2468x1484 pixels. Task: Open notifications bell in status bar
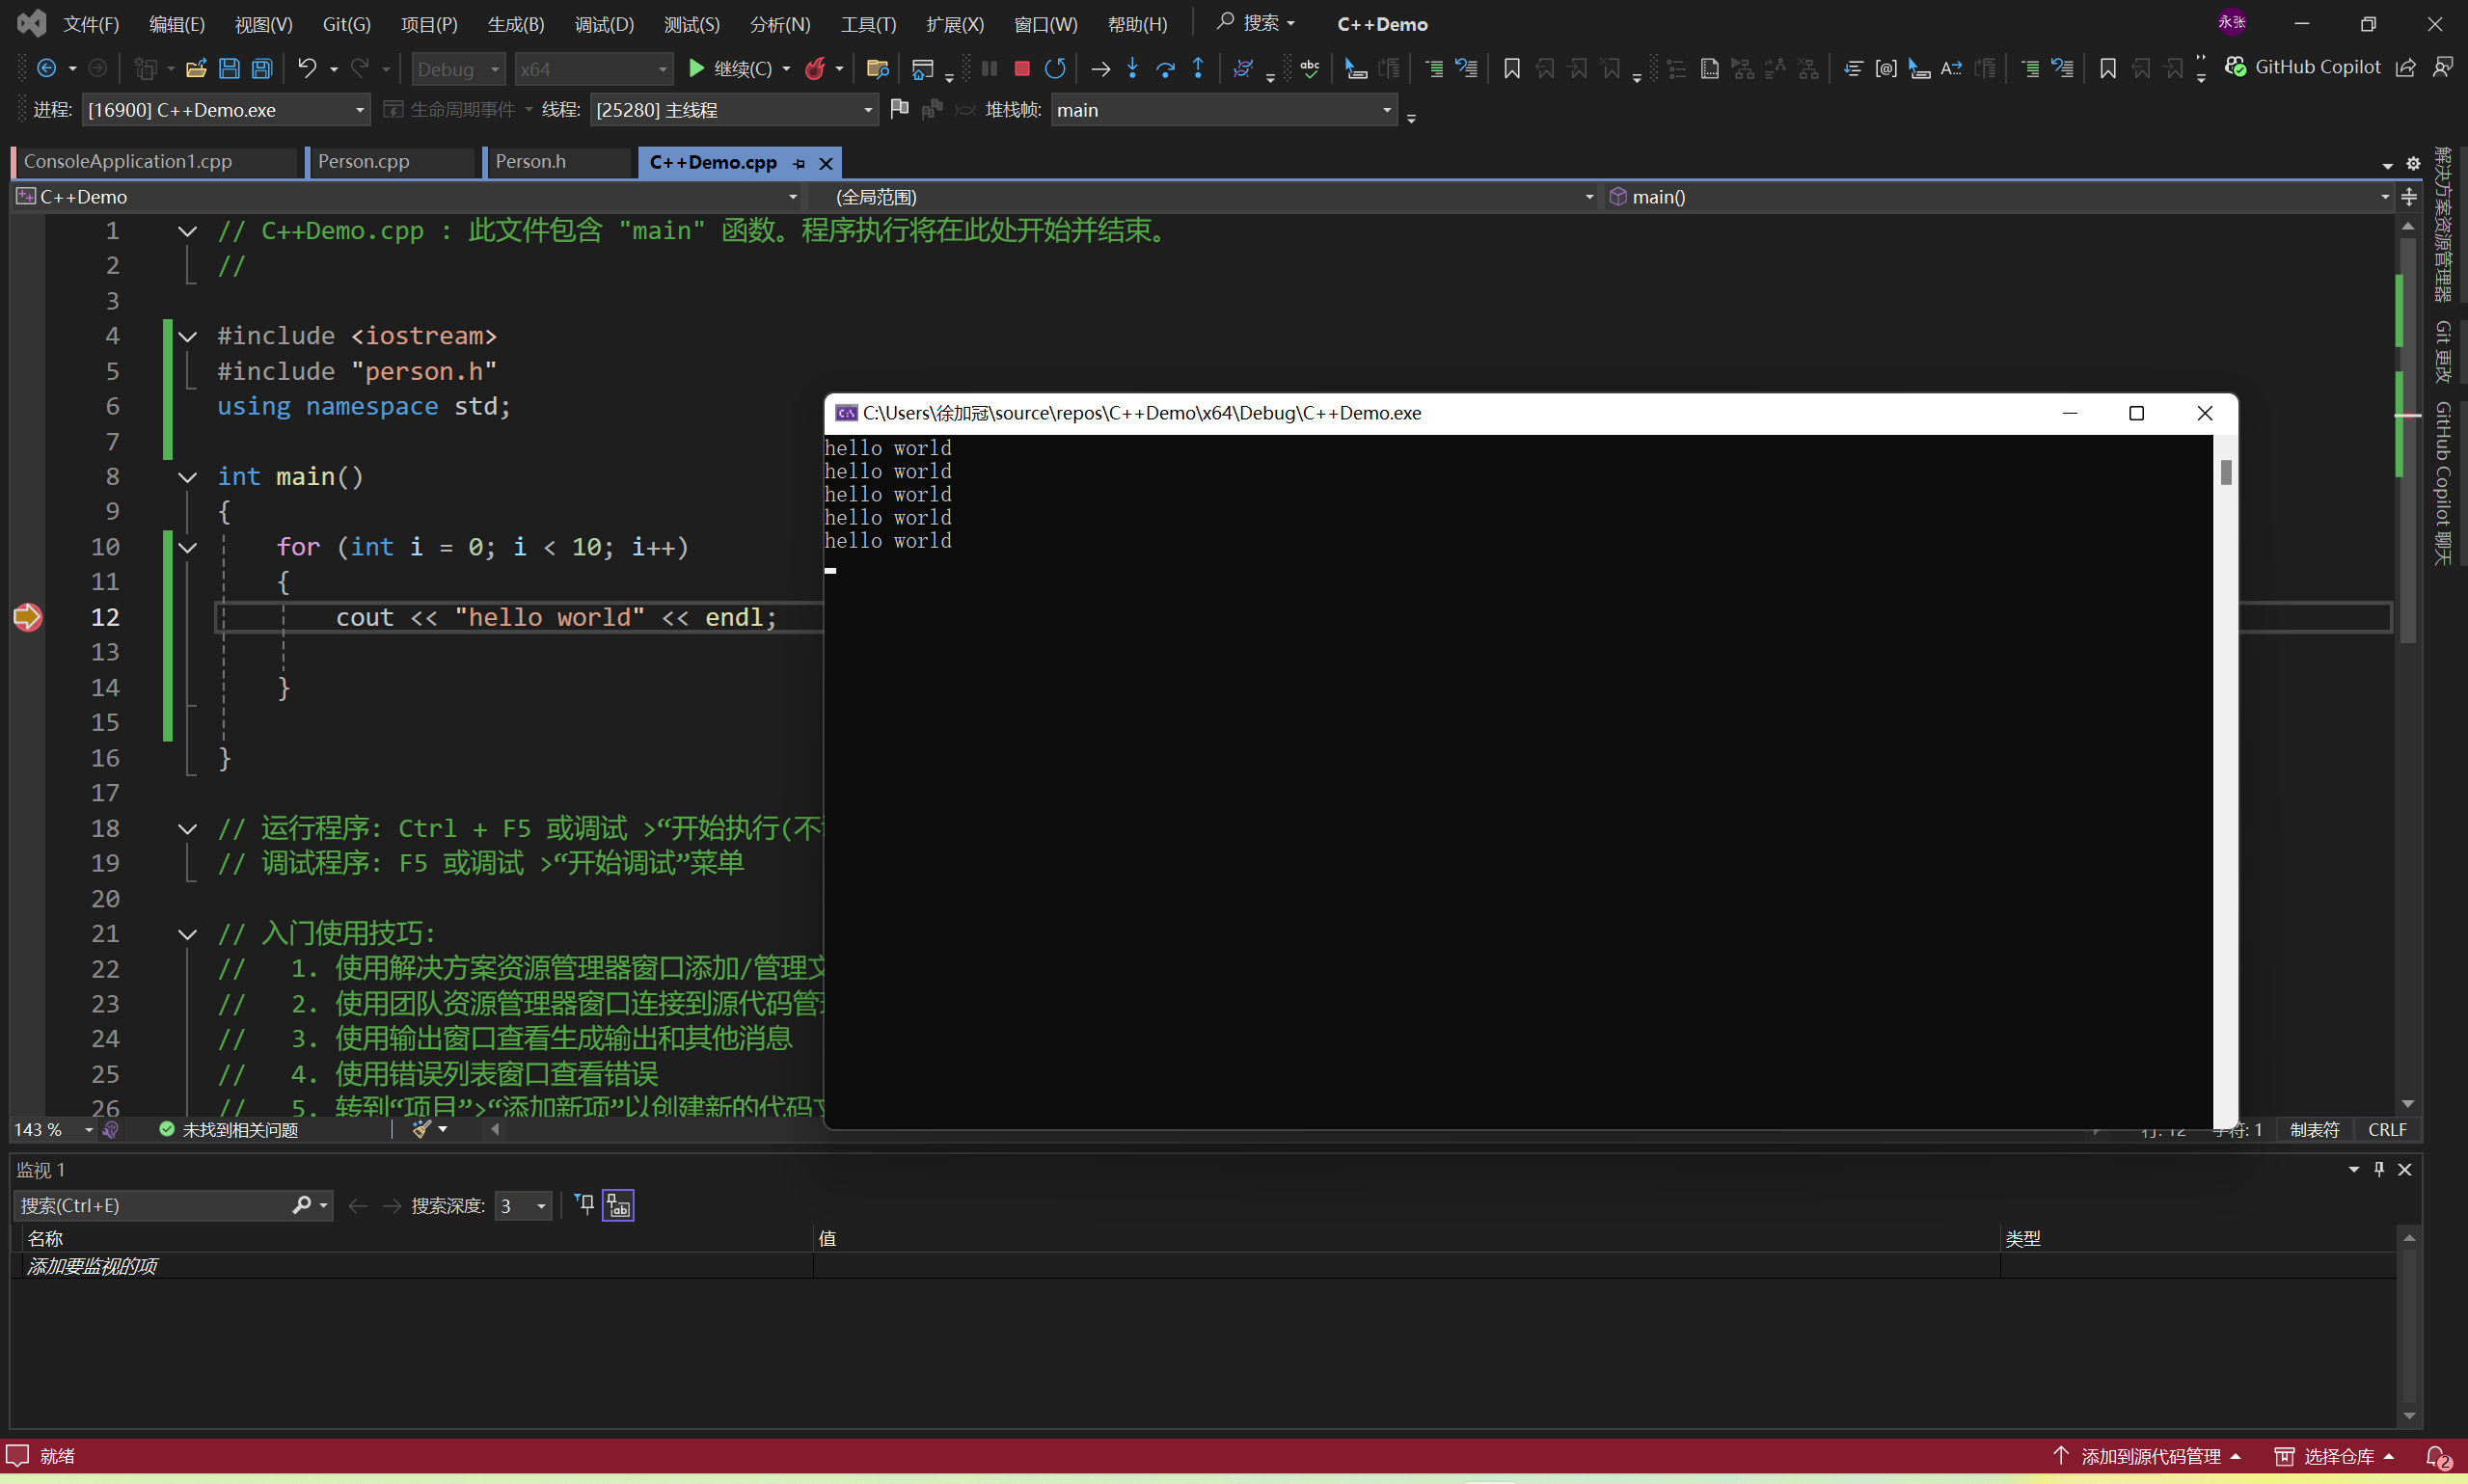pos(2438,1457)
